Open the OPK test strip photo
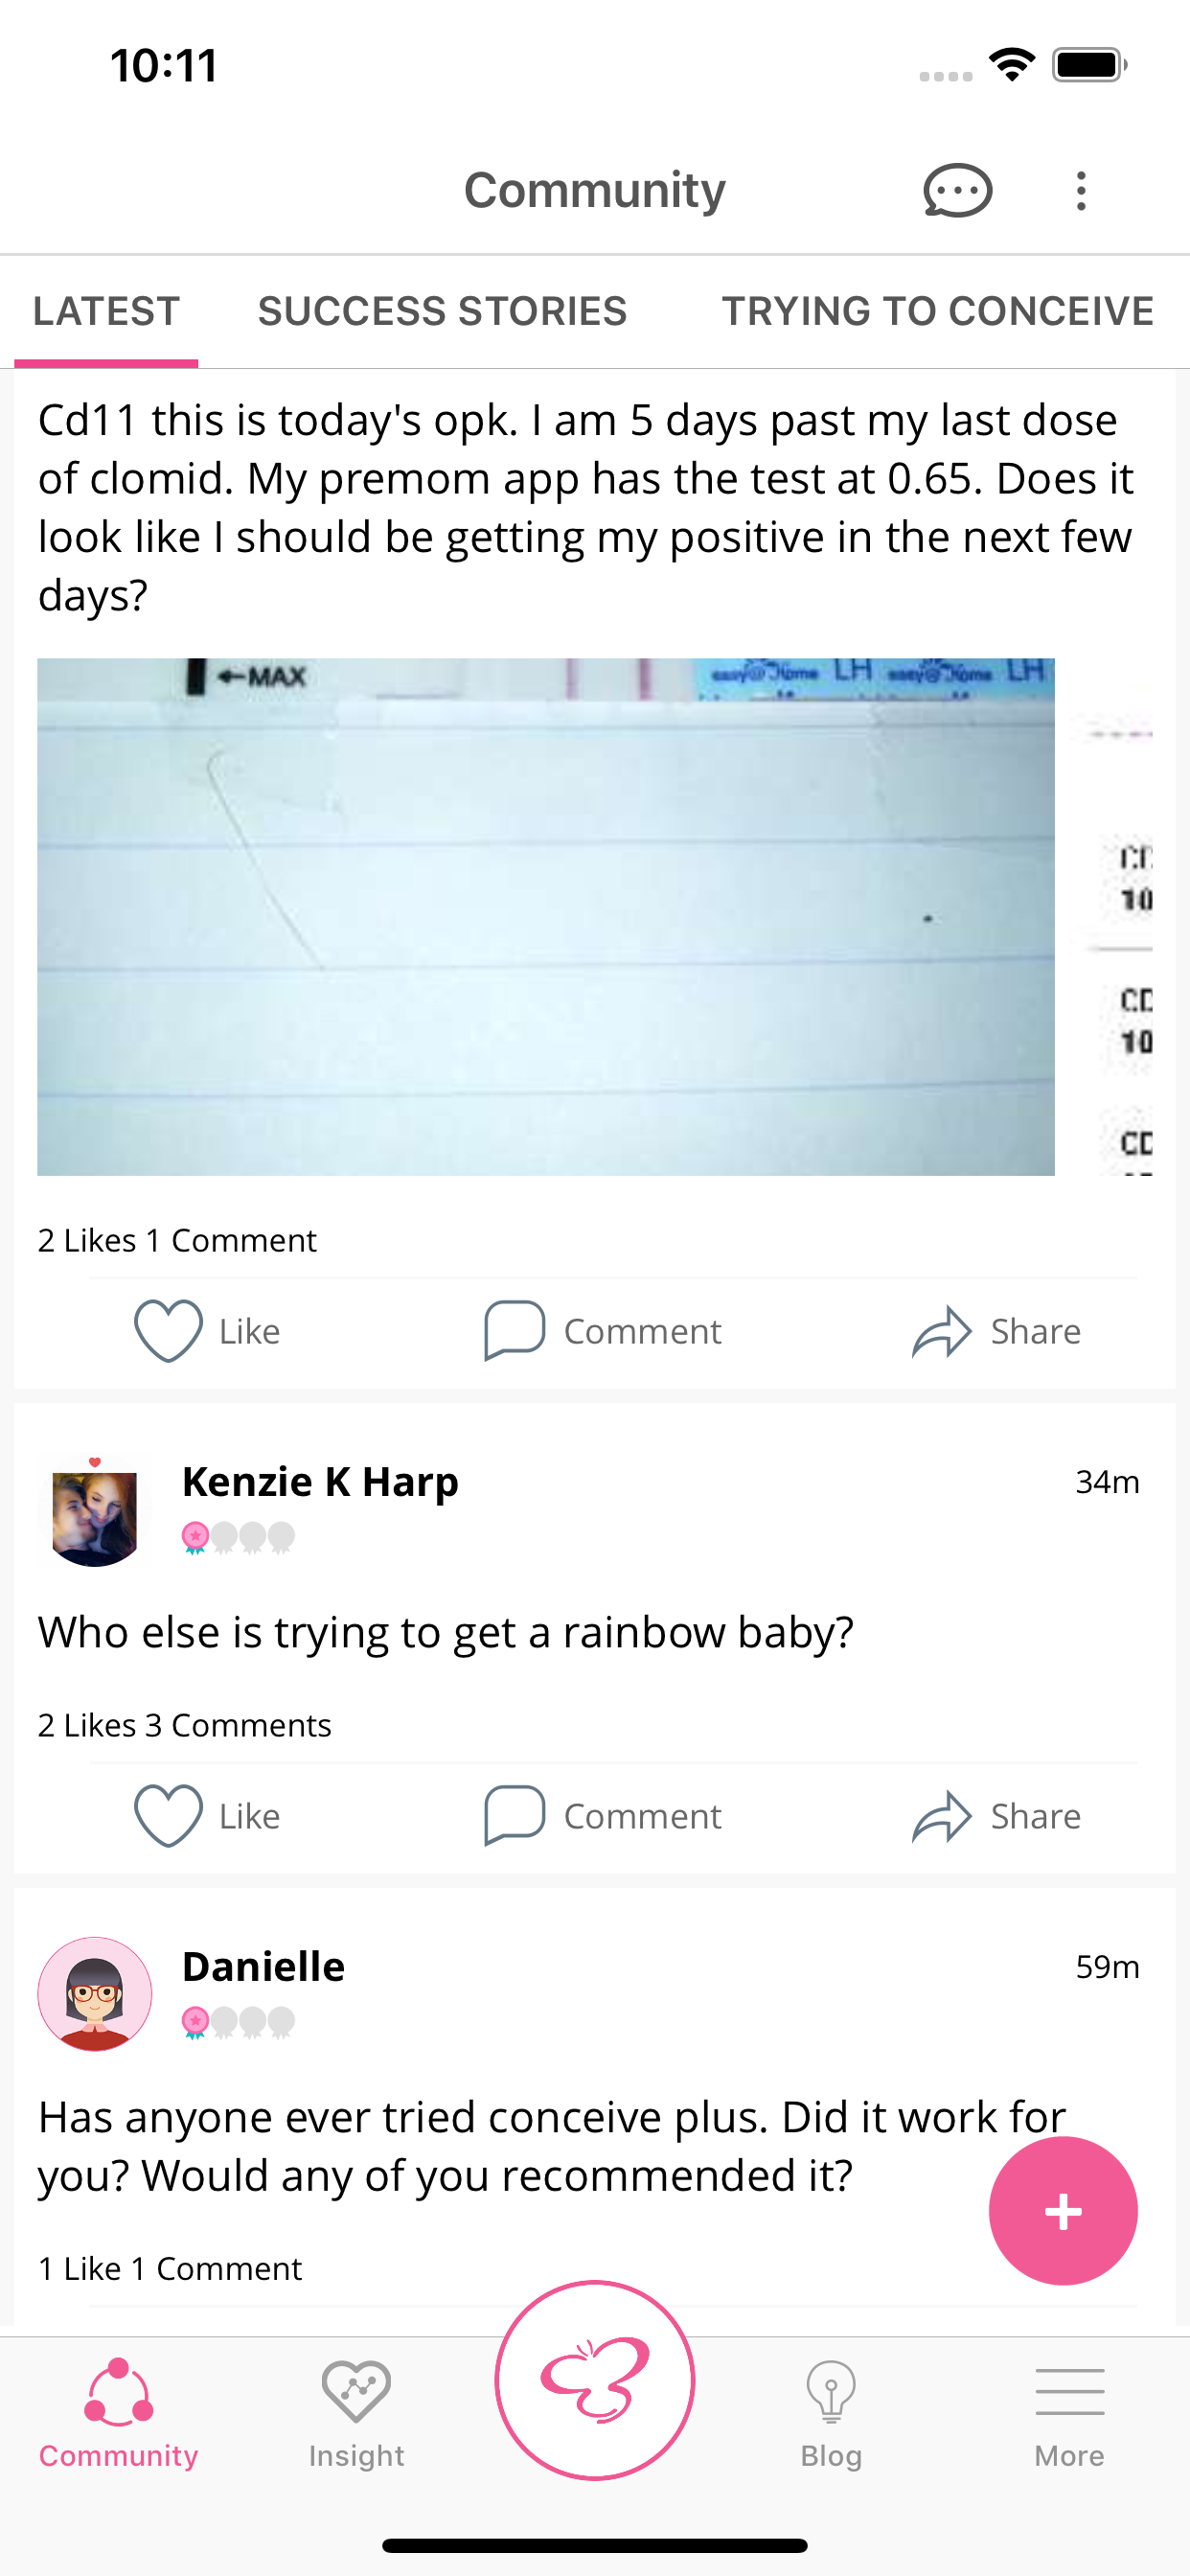1190x2576 pixels. [546, 916]
